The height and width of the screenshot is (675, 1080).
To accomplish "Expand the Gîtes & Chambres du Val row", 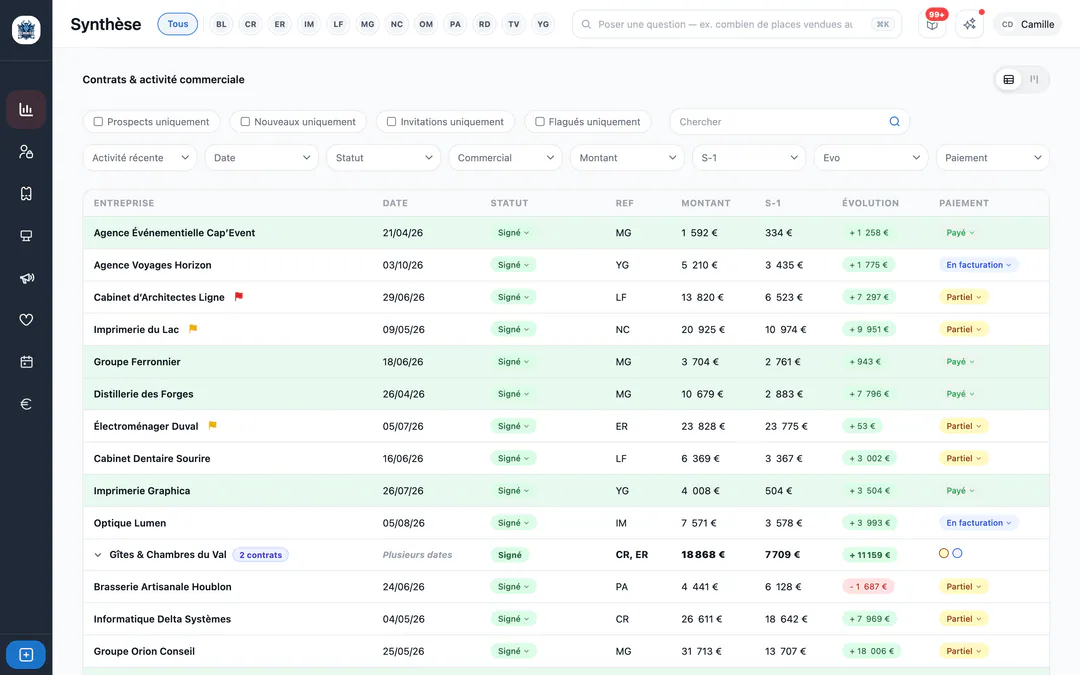I will pos(98,554).
